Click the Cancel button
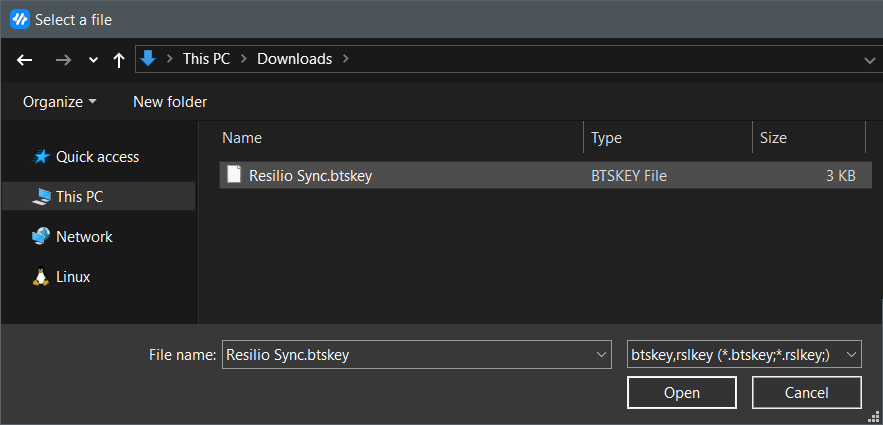This screenshot has width=883, height=425. click(x=806, y=392)
